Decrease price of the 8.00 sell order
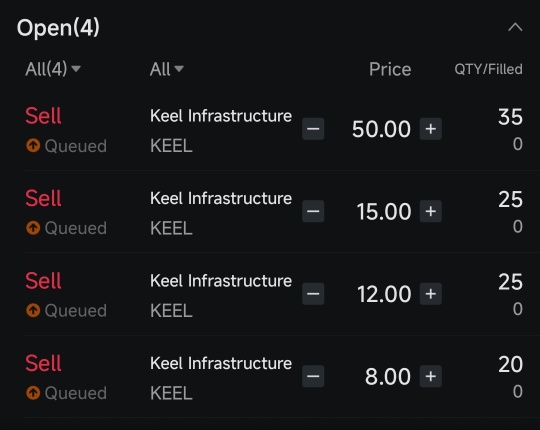The width and height of the screenshot is (540, 430). pos(313,376)
